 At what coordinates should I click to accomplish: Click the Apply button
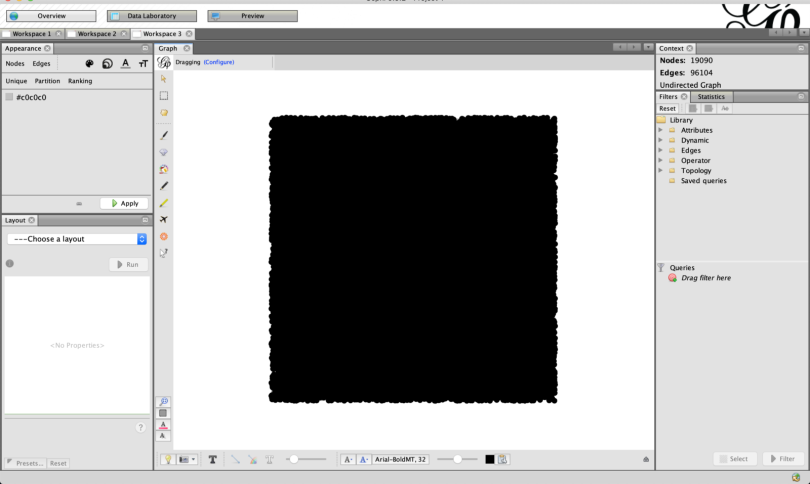click(x=124, y=204)
